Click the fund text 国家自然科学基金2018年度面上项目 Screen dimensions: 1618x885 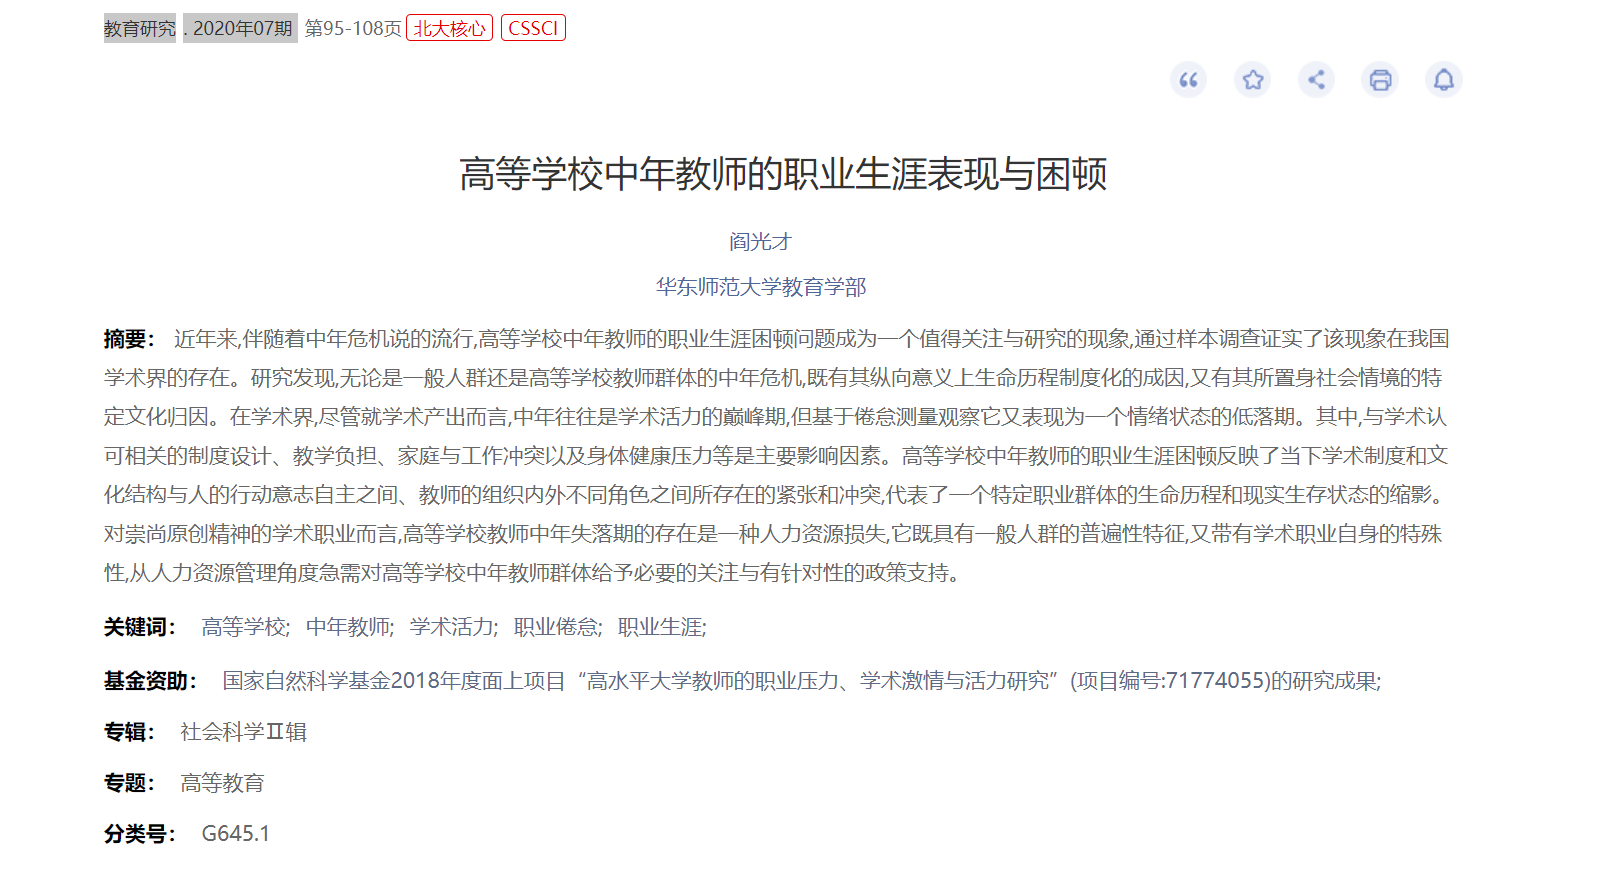pos(394,681)
